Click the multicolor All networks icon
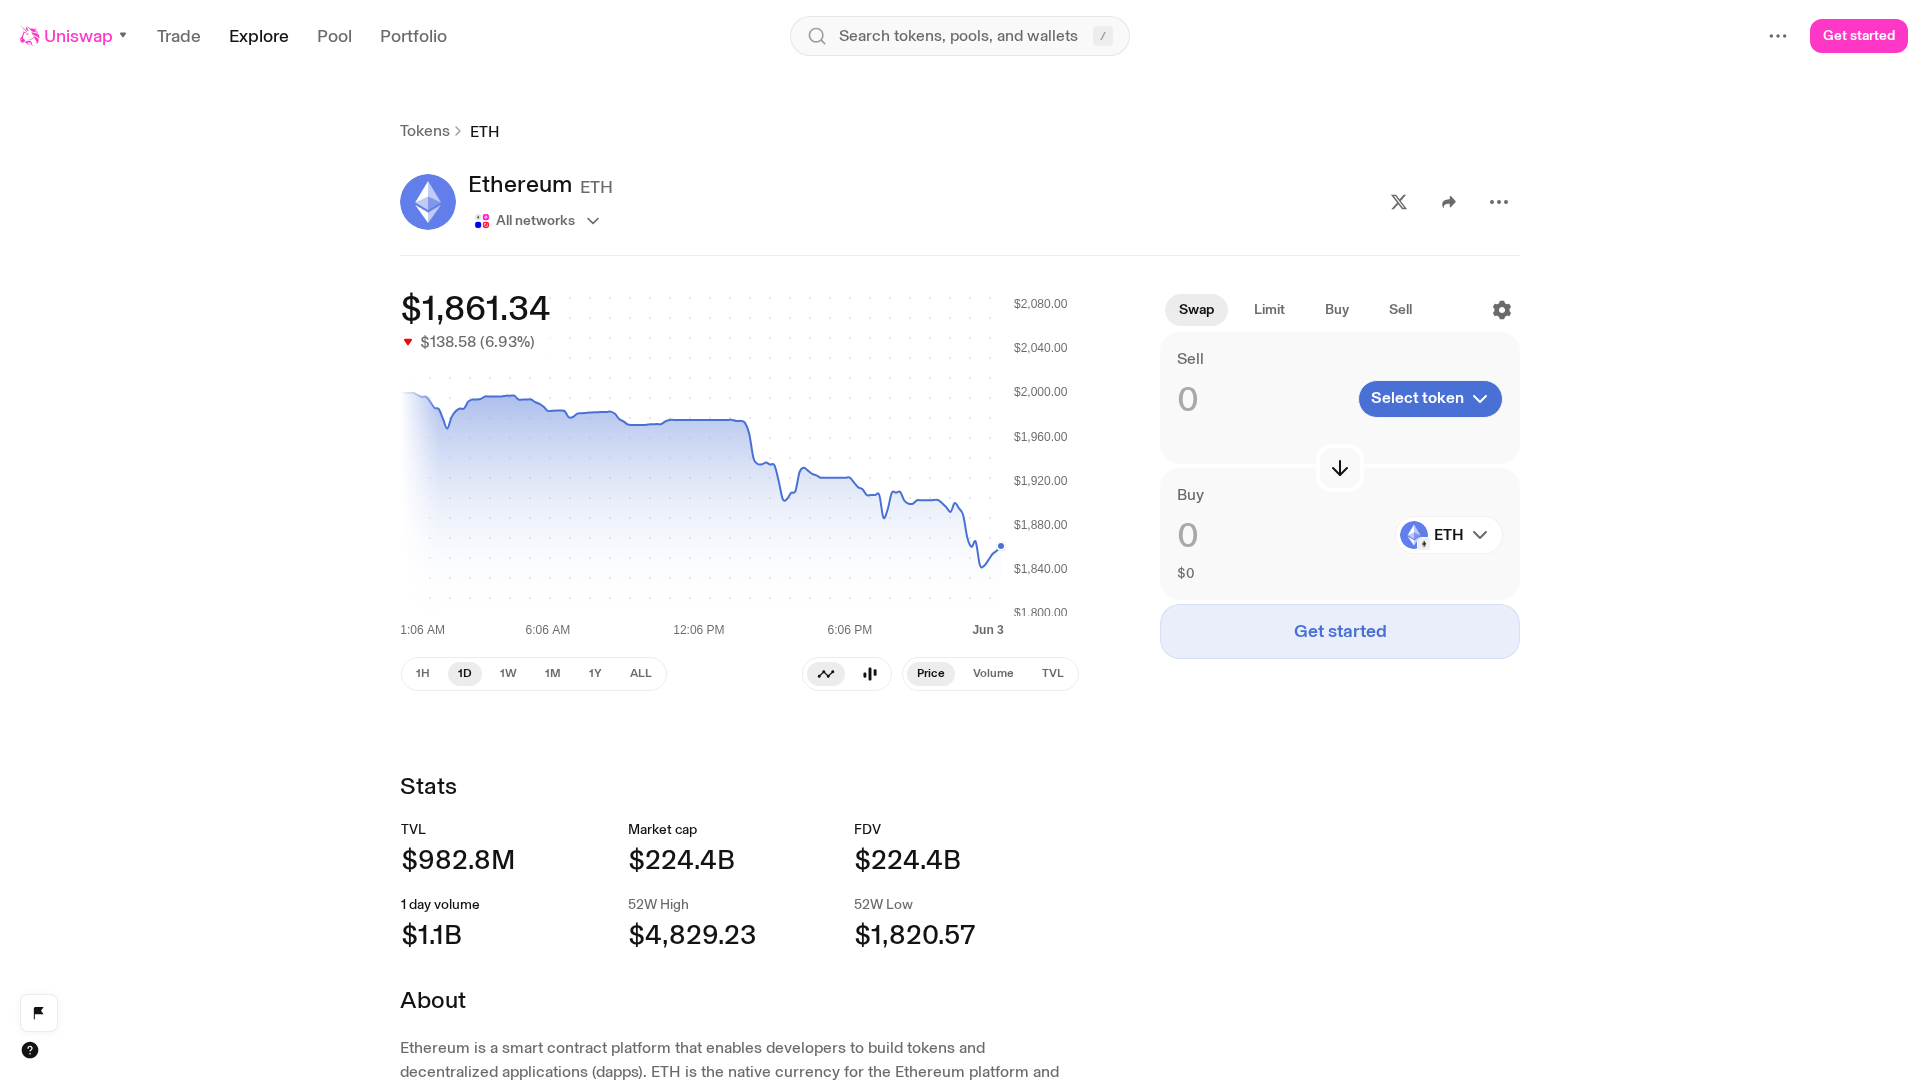The height and width of the screenshot is (1080, 1920). tap(482, 221)
